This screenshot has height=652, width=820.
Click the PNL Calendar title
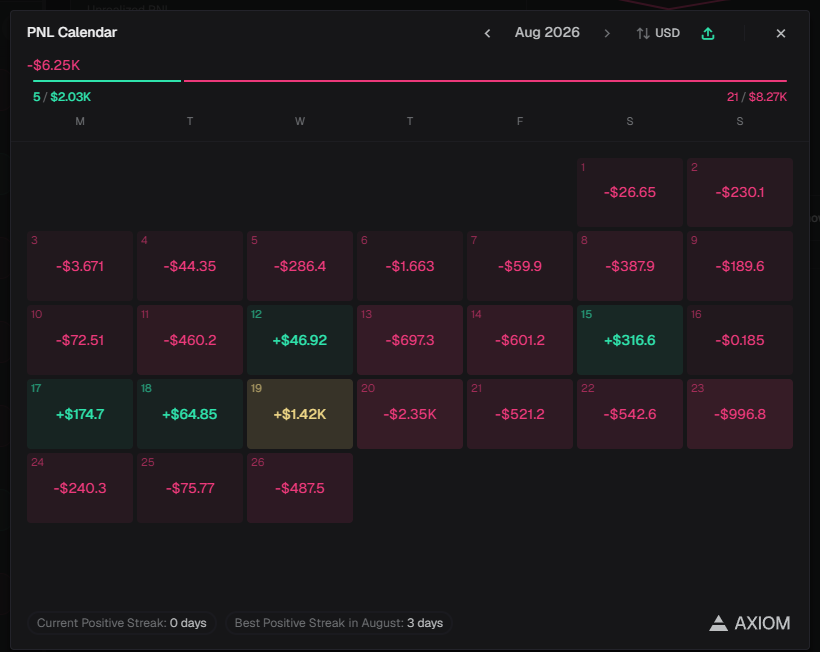pyautogui.click(x=72, y=32)
